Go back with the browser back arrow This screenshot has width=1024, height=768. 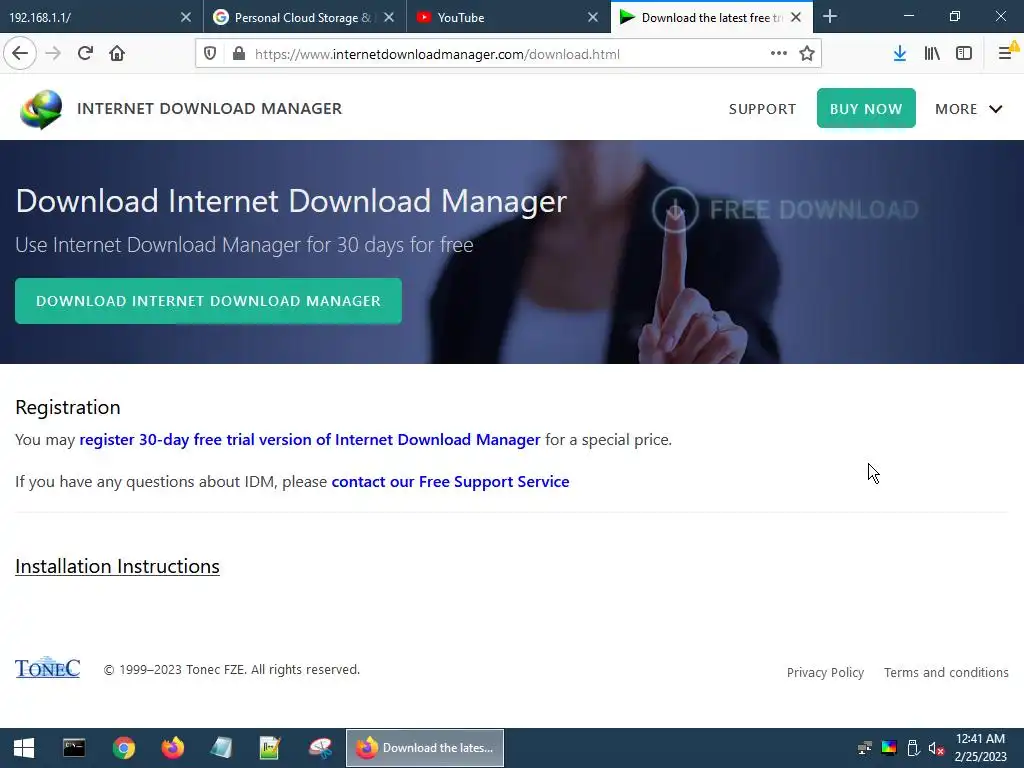(x=20, y=54)
